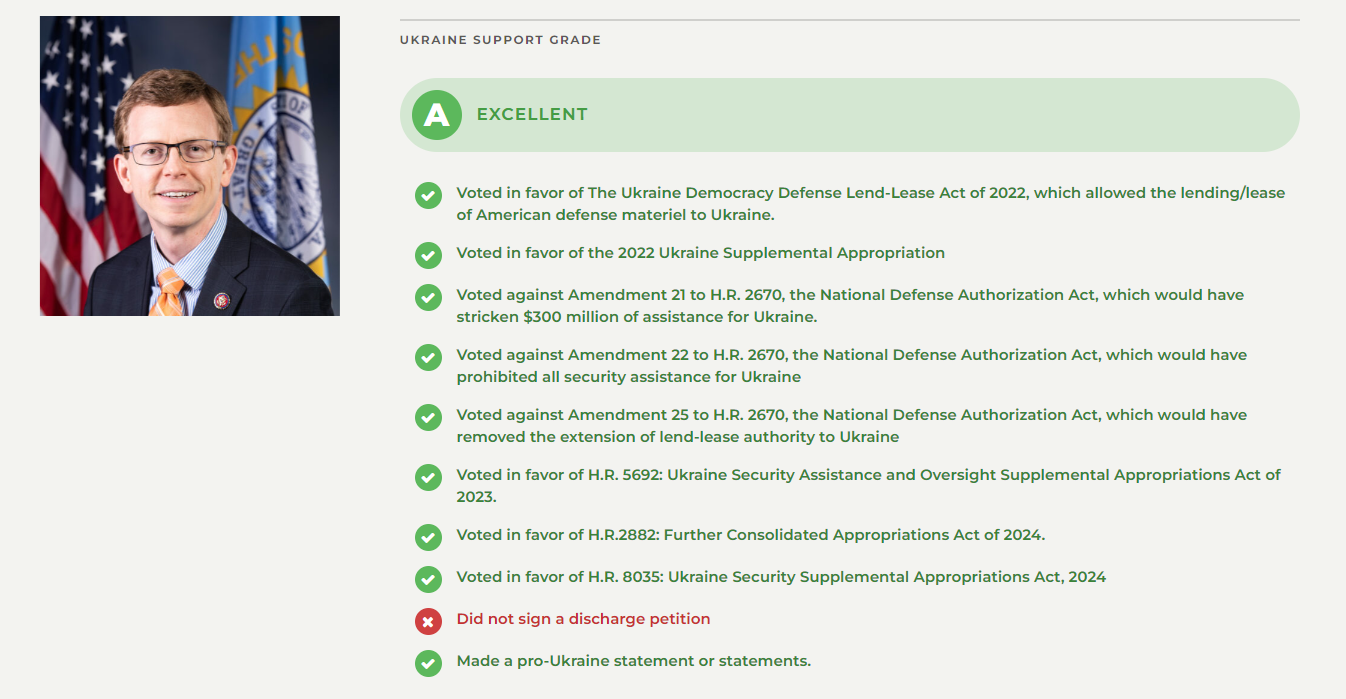Click the H.R.2882 Further Consolidated Appropriations text
This screenshot has width=1346, height=699.
pyautogui.click(x=750, y=535)
